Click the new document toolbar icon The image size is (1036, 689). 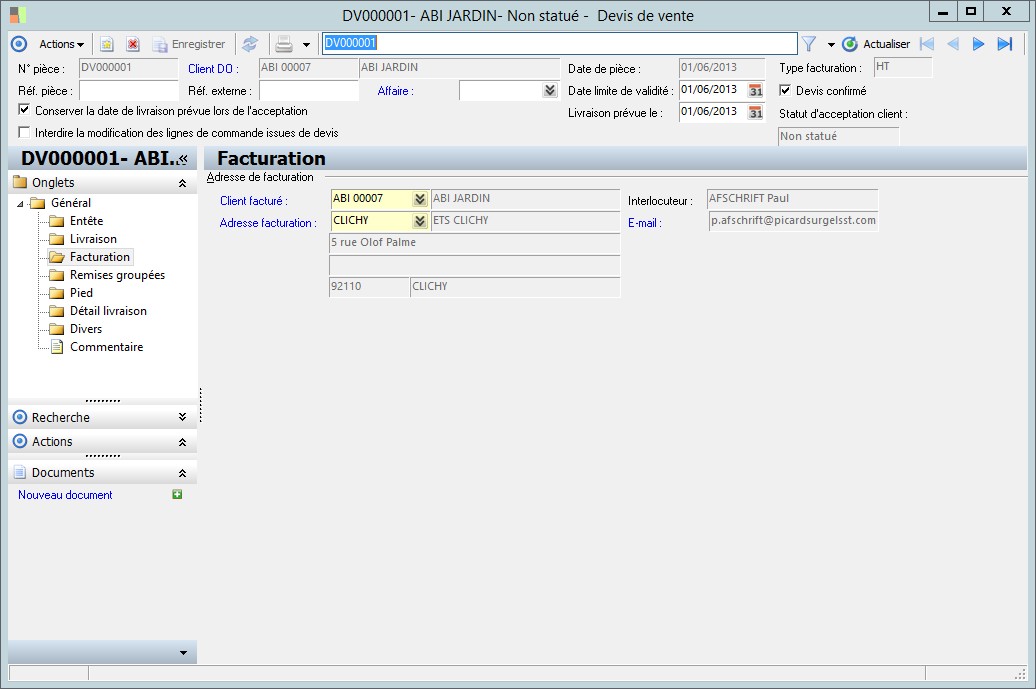106,44
